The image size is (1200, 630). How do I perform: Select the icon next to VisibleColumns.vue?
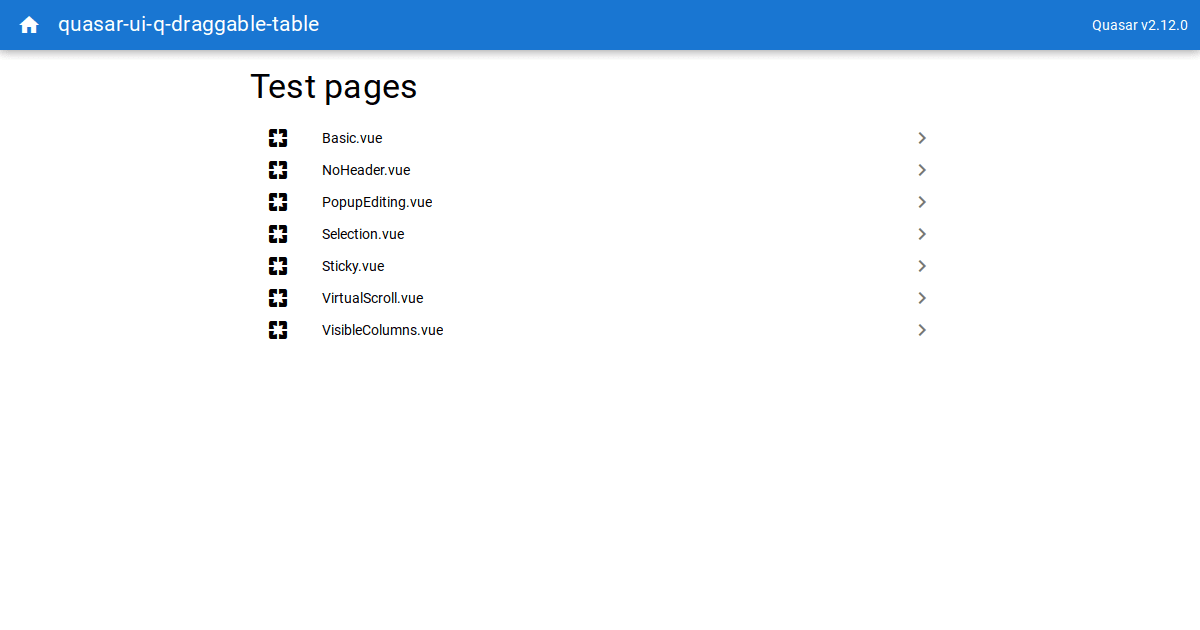coord(278,330)
